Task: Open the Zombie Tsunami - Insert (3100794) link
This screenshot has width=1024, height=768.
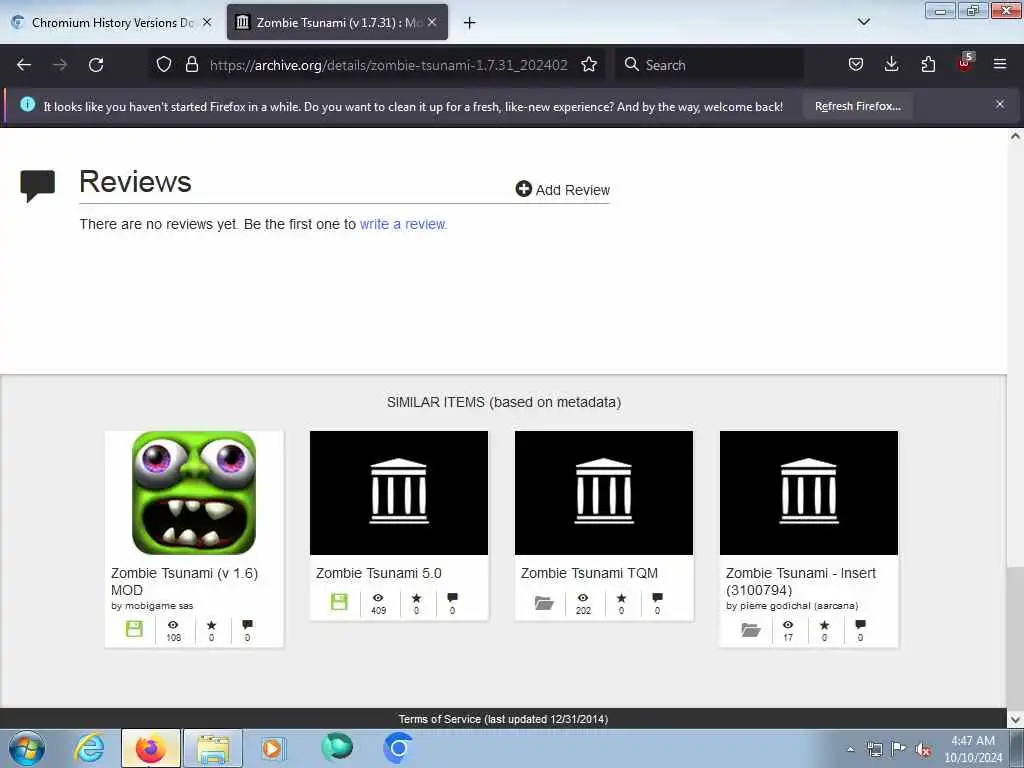Action: tap(801, 581)
